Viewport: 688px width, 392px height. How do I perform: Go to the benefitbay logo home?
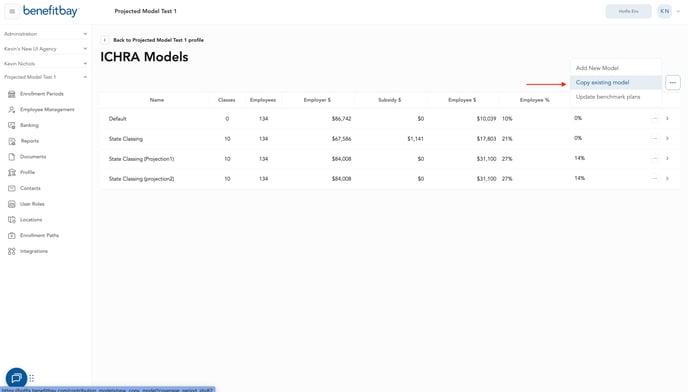coord(51,11)
